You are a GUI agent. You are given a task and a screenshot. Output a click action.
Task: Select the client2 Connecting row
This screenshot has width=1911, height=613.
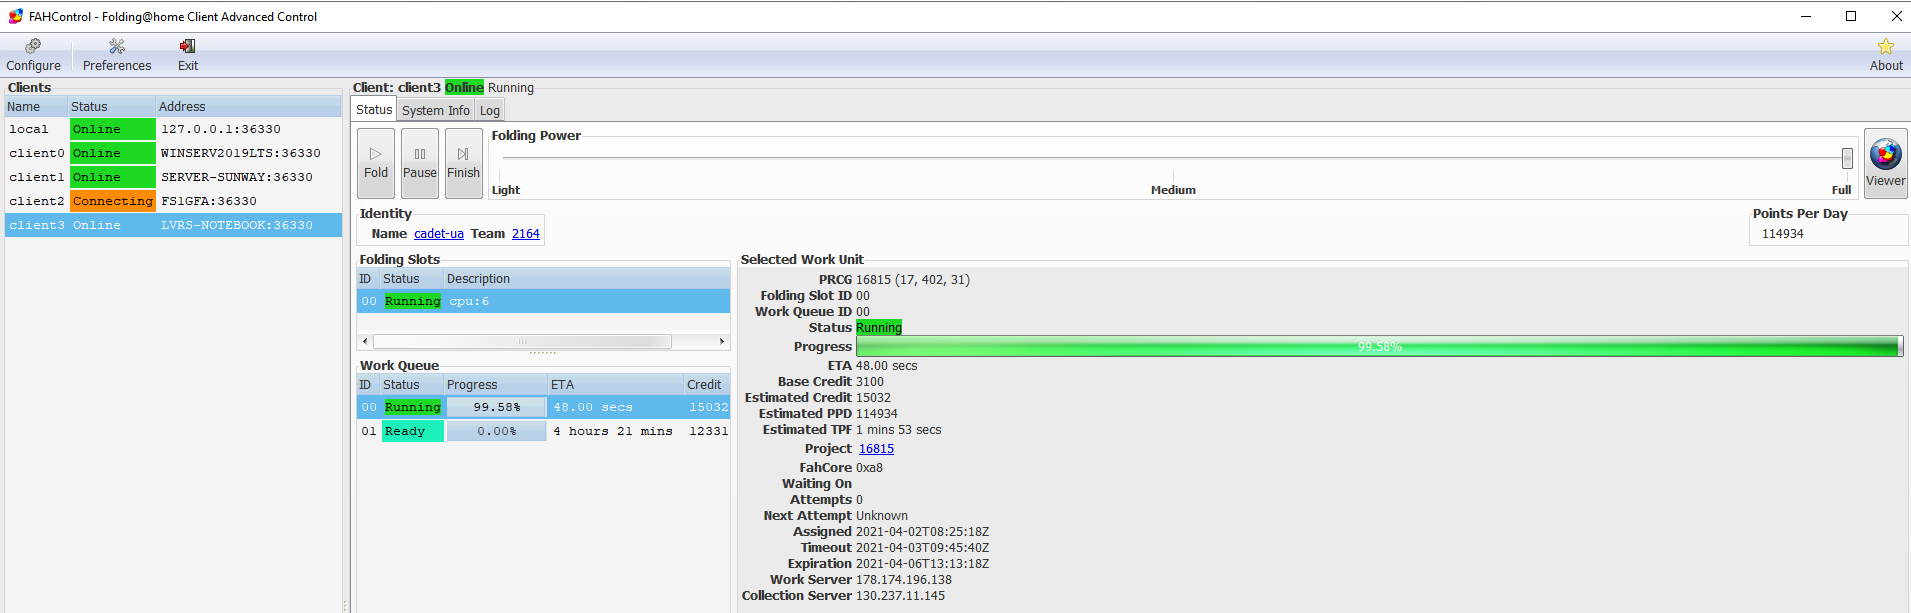(x=173, y=201)
